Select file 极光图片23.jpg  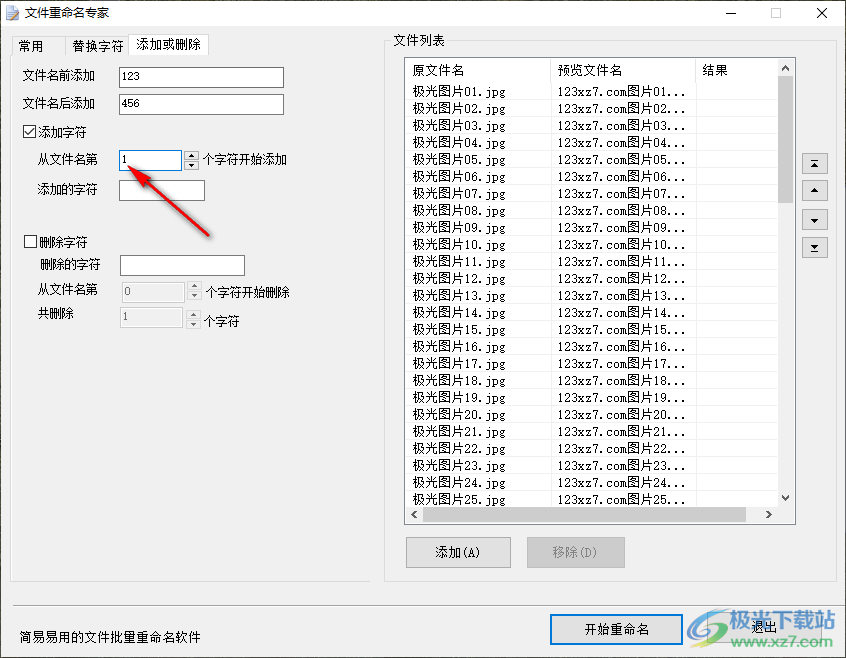(459, 465)
